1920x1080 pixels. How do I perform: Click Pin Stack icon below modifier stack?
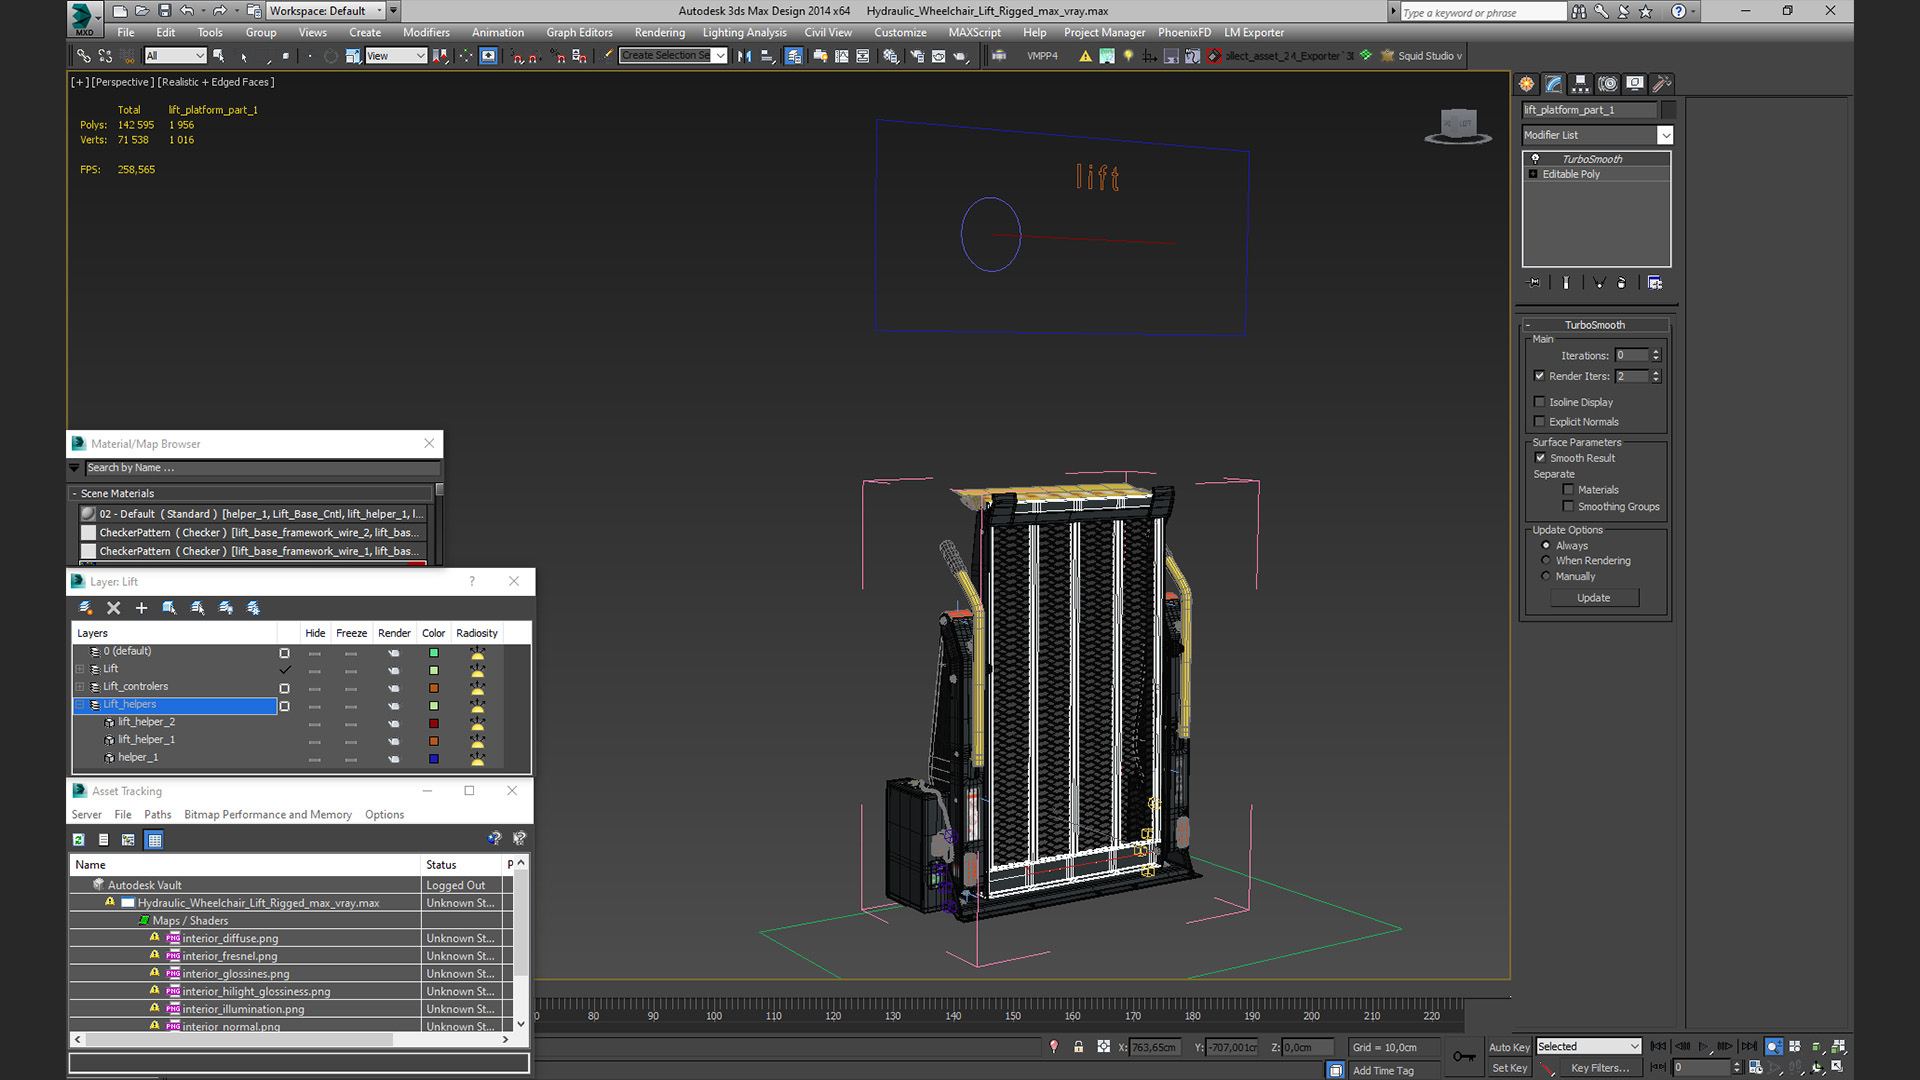1535,283
